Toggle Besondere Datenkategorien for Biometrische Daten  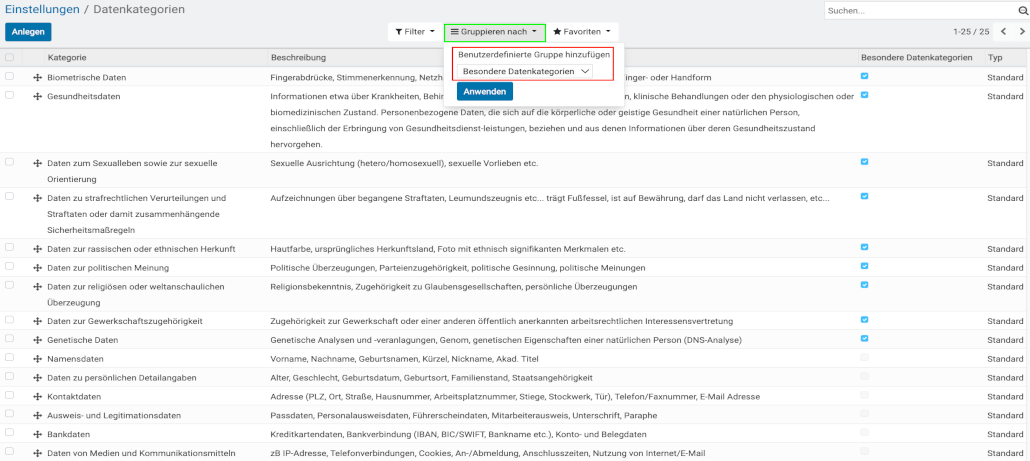(864, 76)
